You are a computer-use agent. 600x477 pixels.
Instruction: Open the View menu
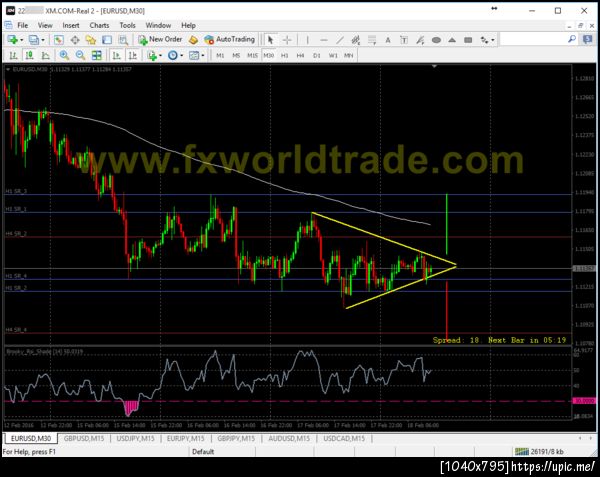tap(45, 25)
